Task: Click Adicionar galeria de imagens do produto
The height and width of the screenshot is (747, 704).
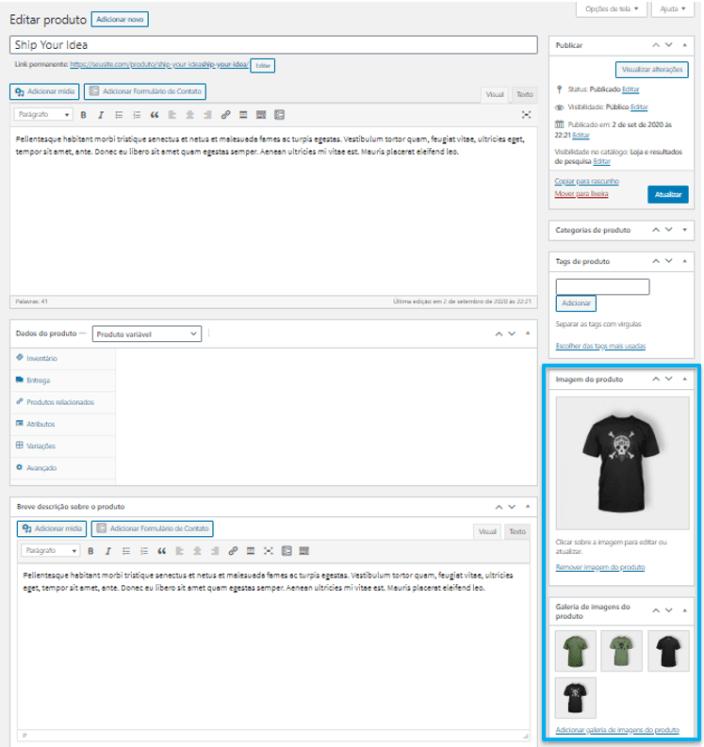Action: tap(617, 730)
